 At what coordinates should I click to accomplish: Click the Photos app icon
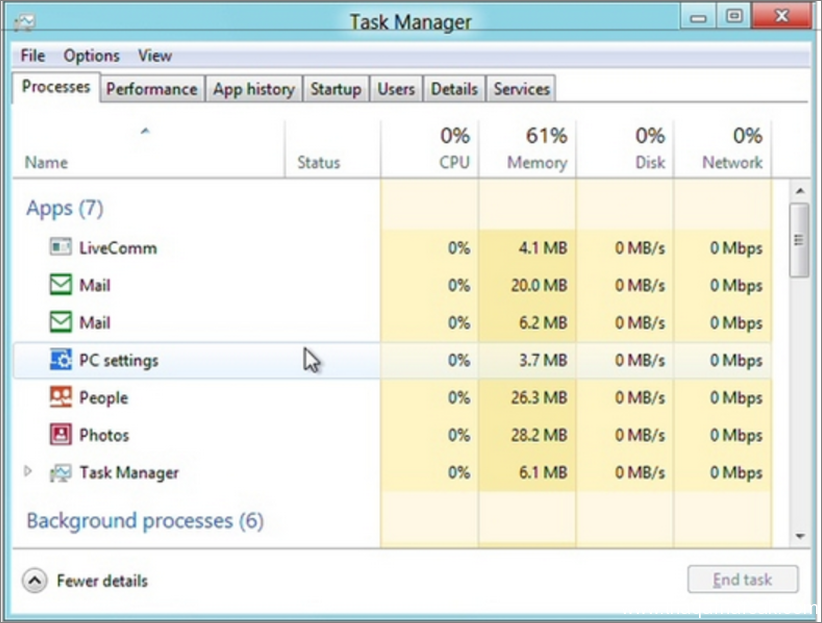pos(60,435)
